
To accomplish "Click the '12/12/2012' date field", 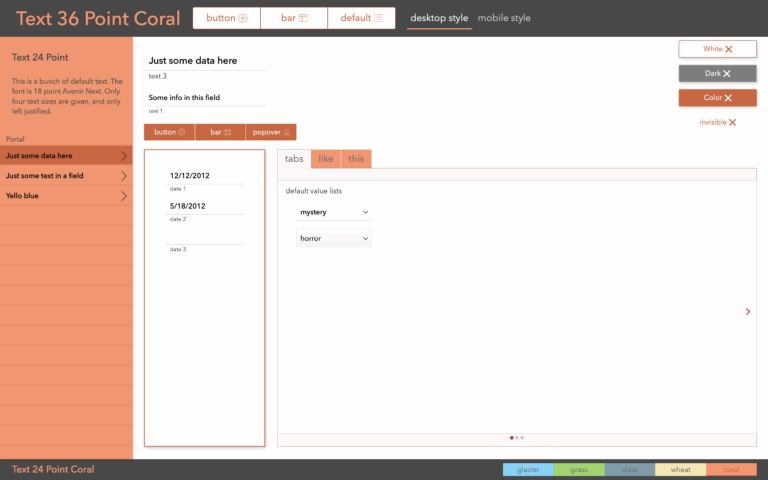I will click(205, 176).
